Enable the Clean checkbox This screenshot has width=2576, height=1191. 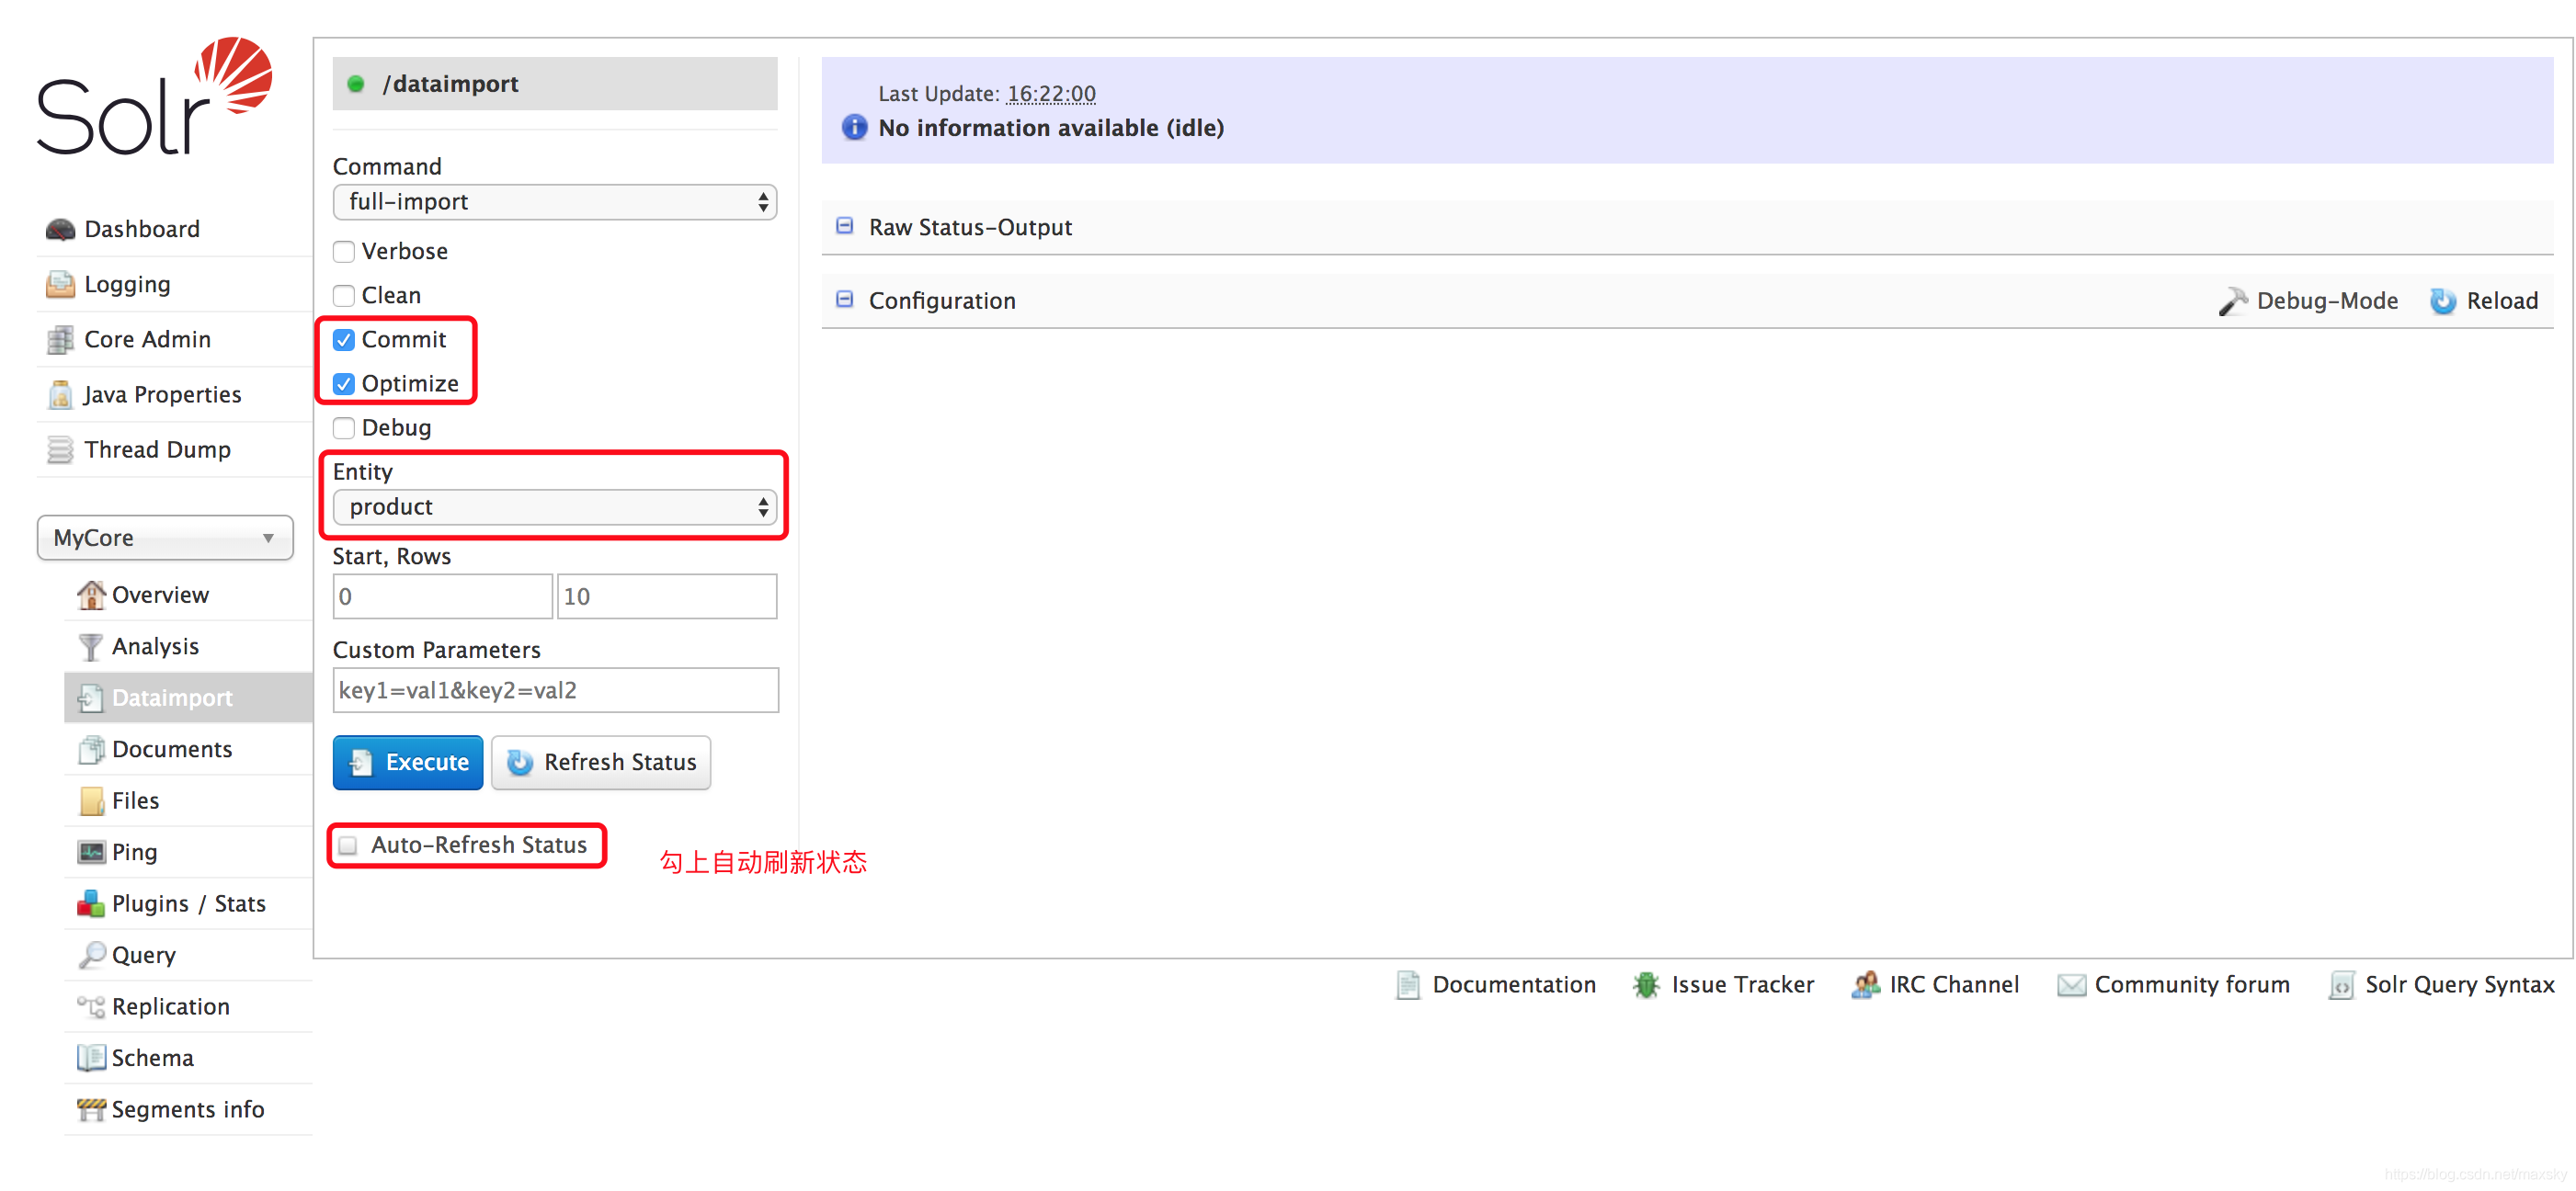click(344, 296)
